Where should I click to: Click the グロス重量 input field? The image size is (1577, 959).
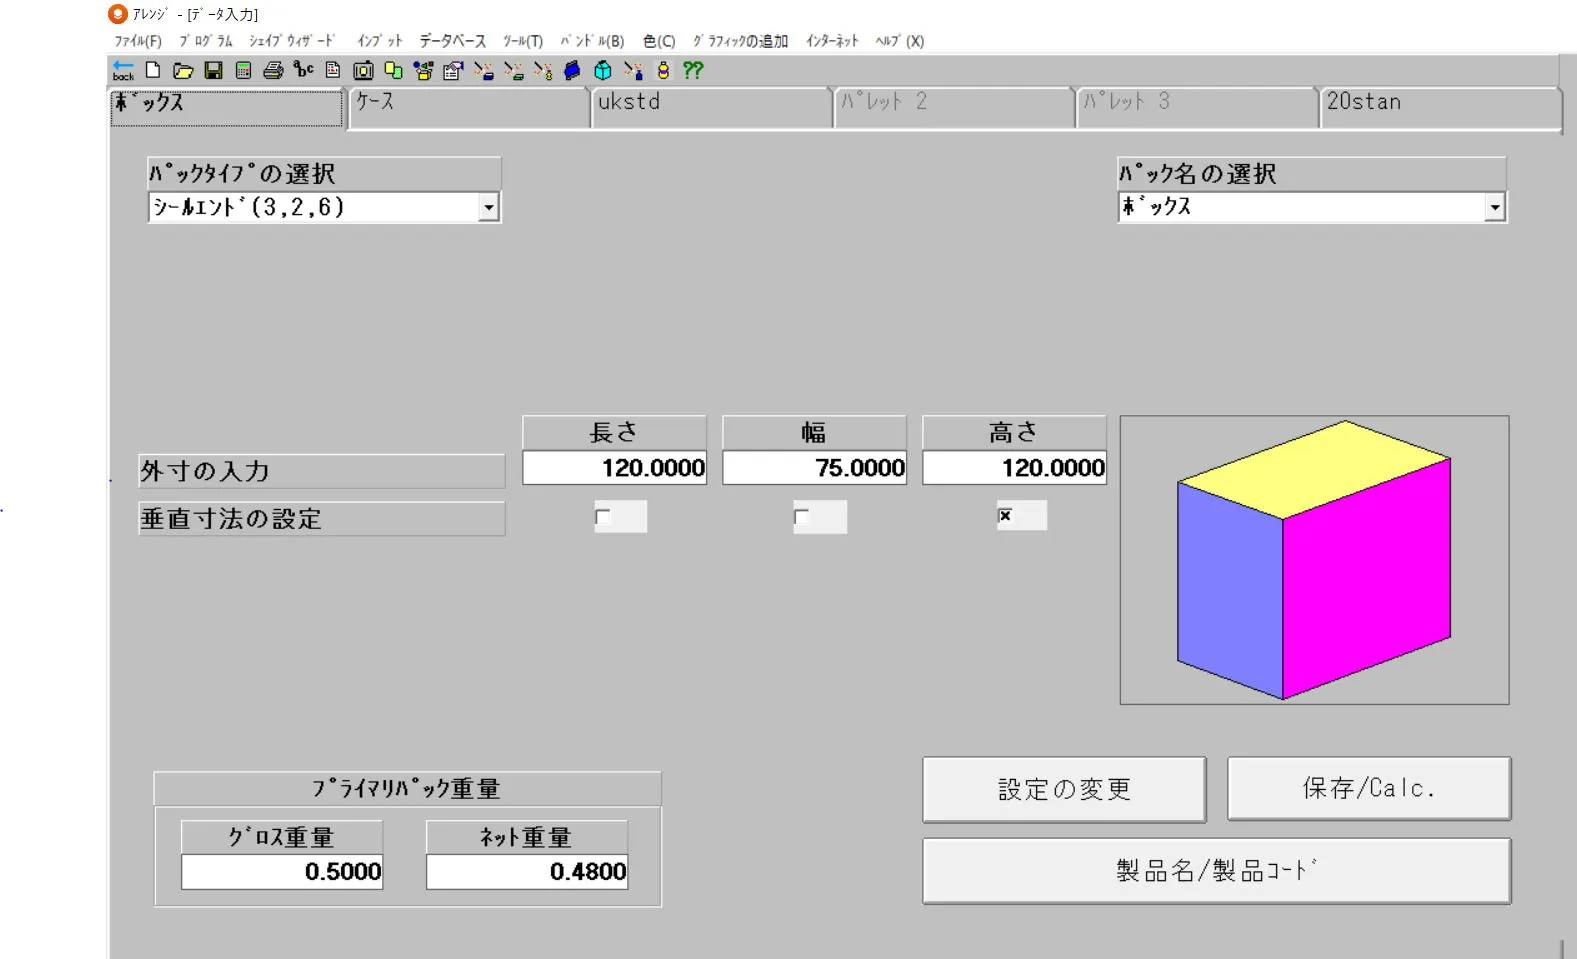[x=282, y=872]
